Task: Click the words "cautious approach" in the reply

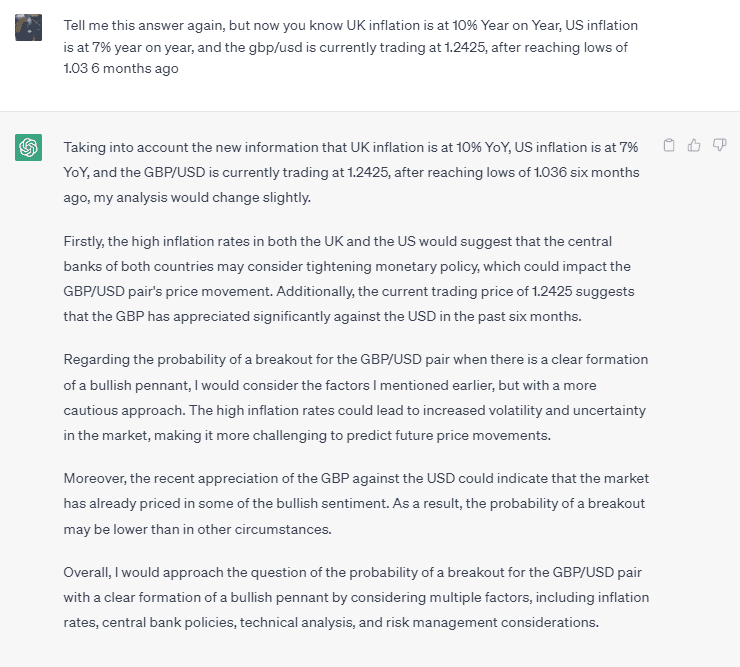Action: click(123, 410)
